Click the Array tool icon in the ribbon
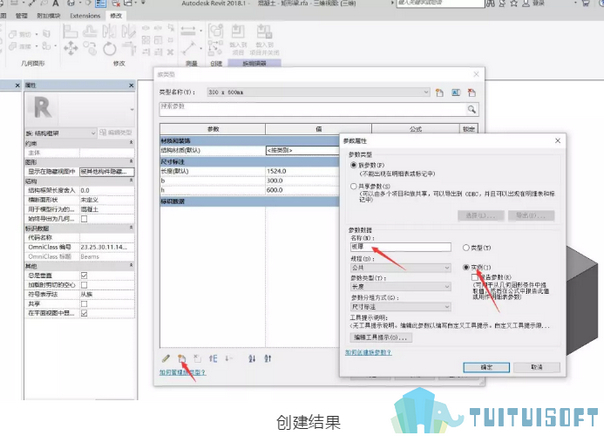This screenshot has height=436, width=604. point(146,40)
